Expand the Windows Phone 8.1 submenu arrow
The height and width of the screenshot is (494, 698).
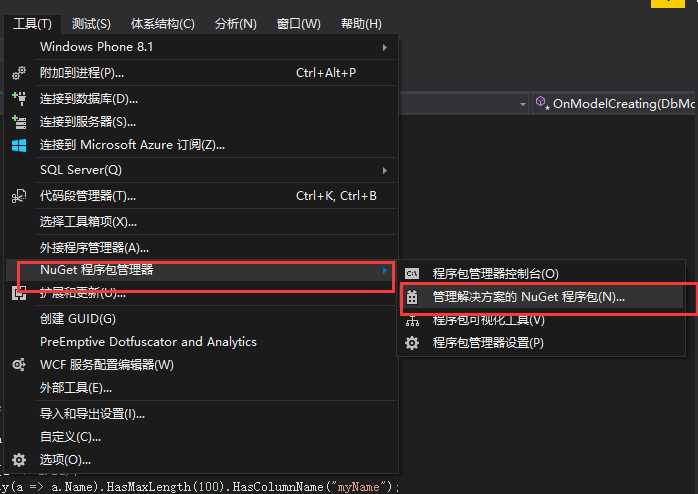[385, 47]
